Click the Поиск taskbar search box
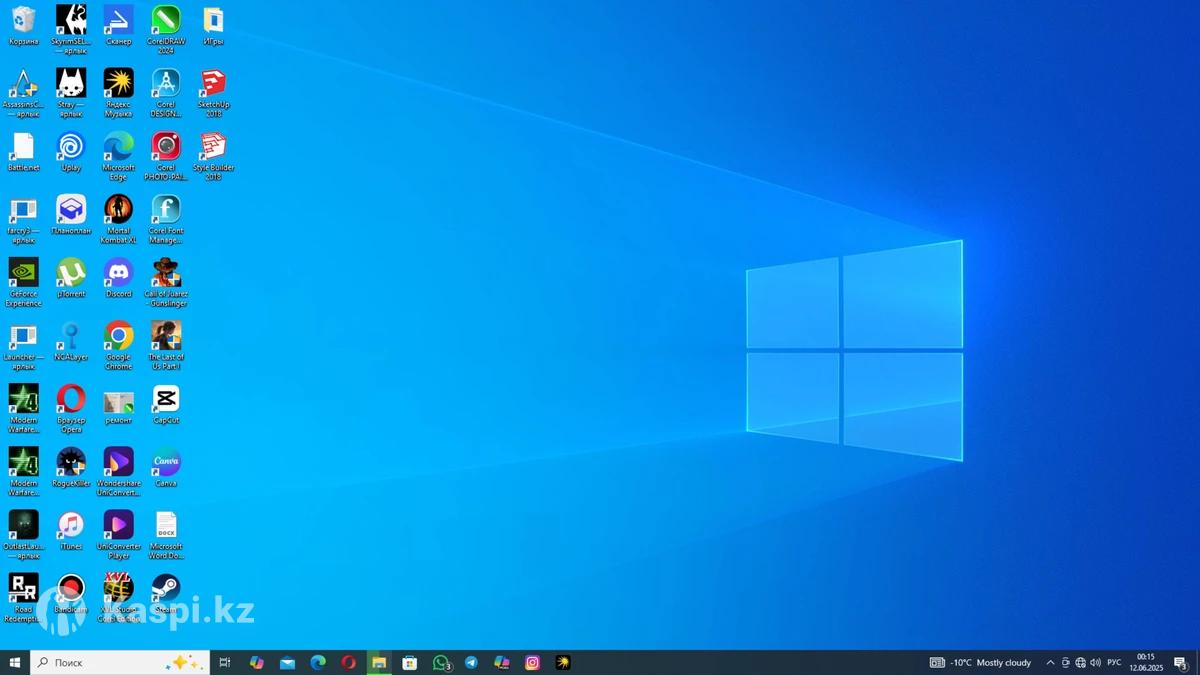The width and height of the screenshot is (1200, 675). coord(120,663)
